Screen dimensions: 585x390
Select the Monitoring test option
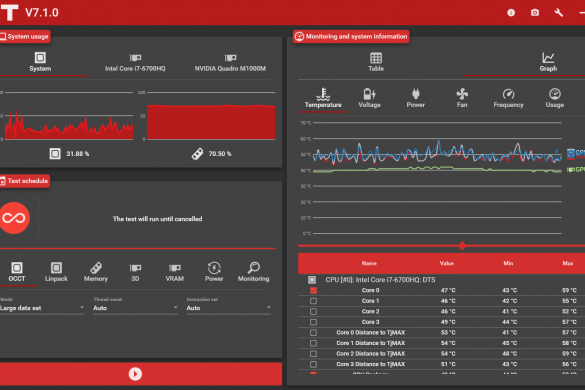(x=253, y=272)
